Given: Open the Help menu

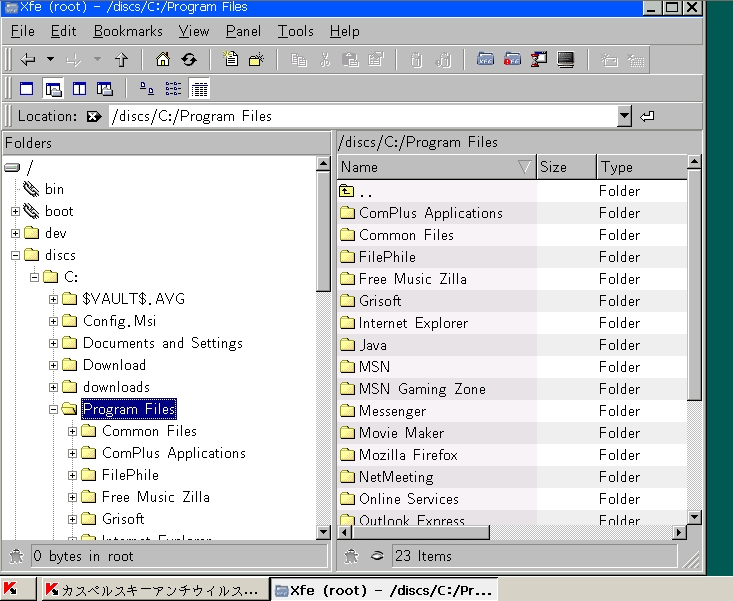Looking at the screenshot, I should [x=345, y=31].
